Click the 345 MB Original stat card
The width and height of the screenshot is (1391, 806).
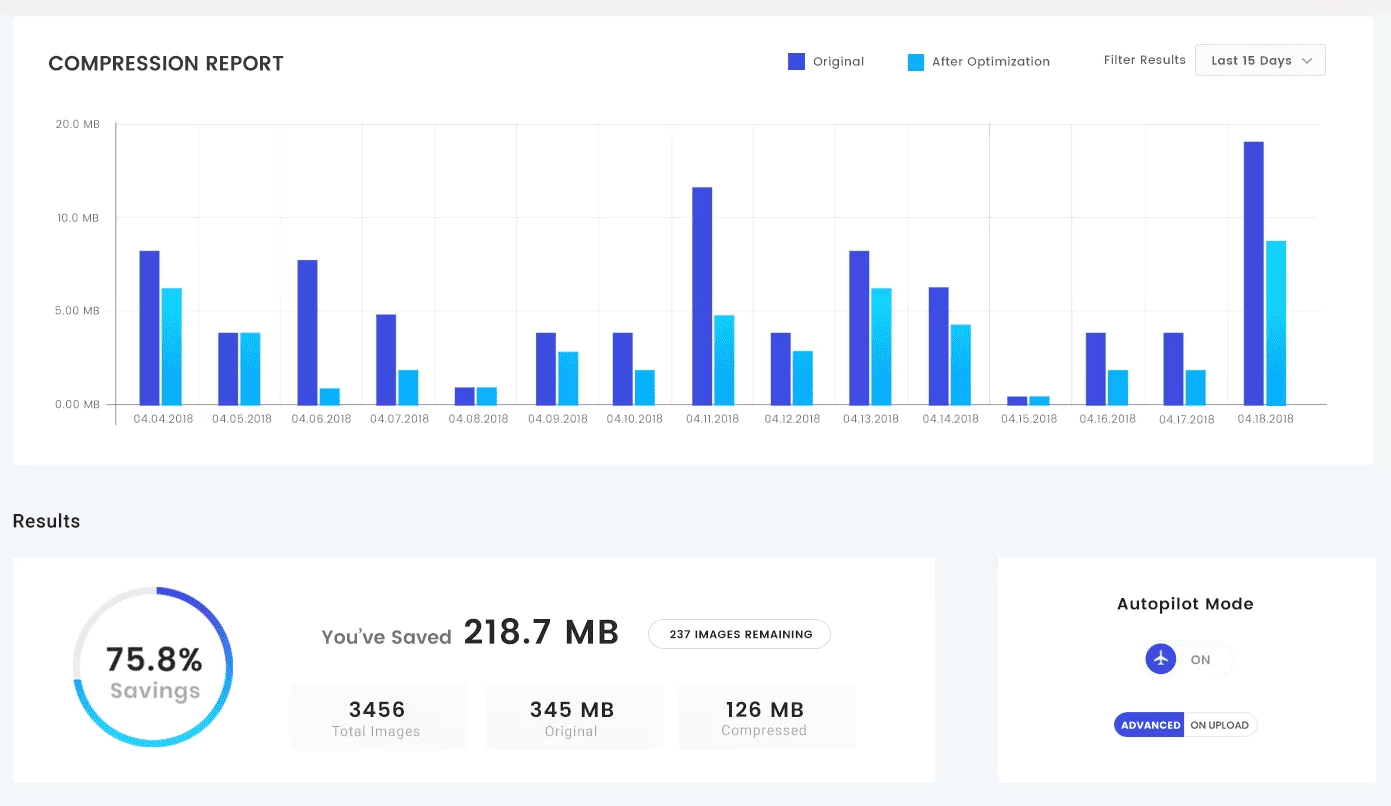pyautogui.click(x=572, y=718)
